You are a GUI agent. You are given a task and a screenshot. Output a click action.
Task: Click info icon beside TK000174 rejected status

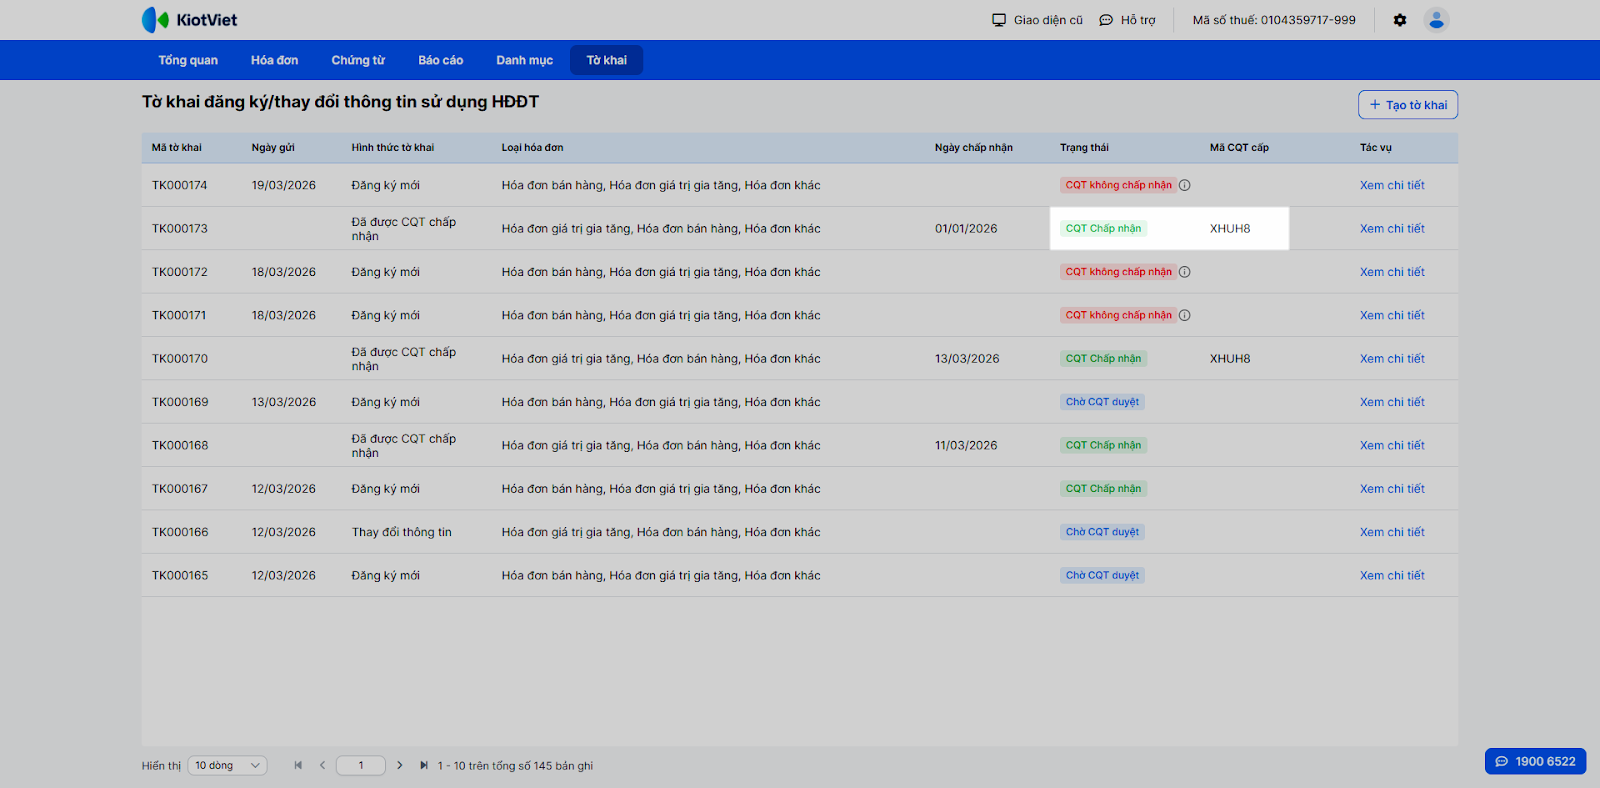pyautogui.click(x=1185, y=185)
